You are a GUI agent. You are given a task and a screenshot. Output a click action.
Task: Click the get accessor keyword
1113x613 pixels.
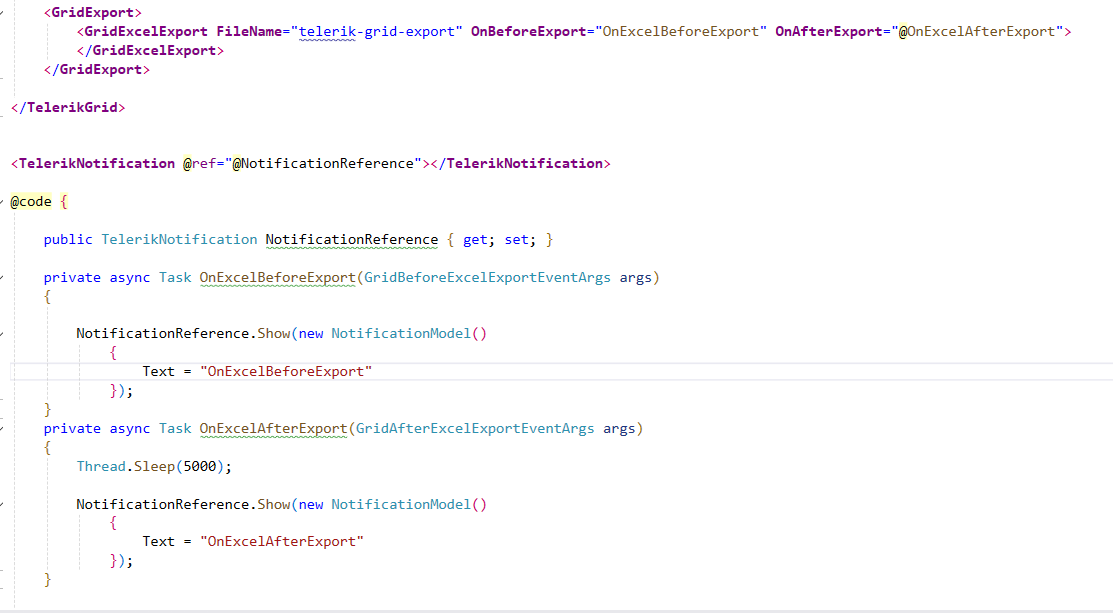pyautogui.click(x=475, y=239)
